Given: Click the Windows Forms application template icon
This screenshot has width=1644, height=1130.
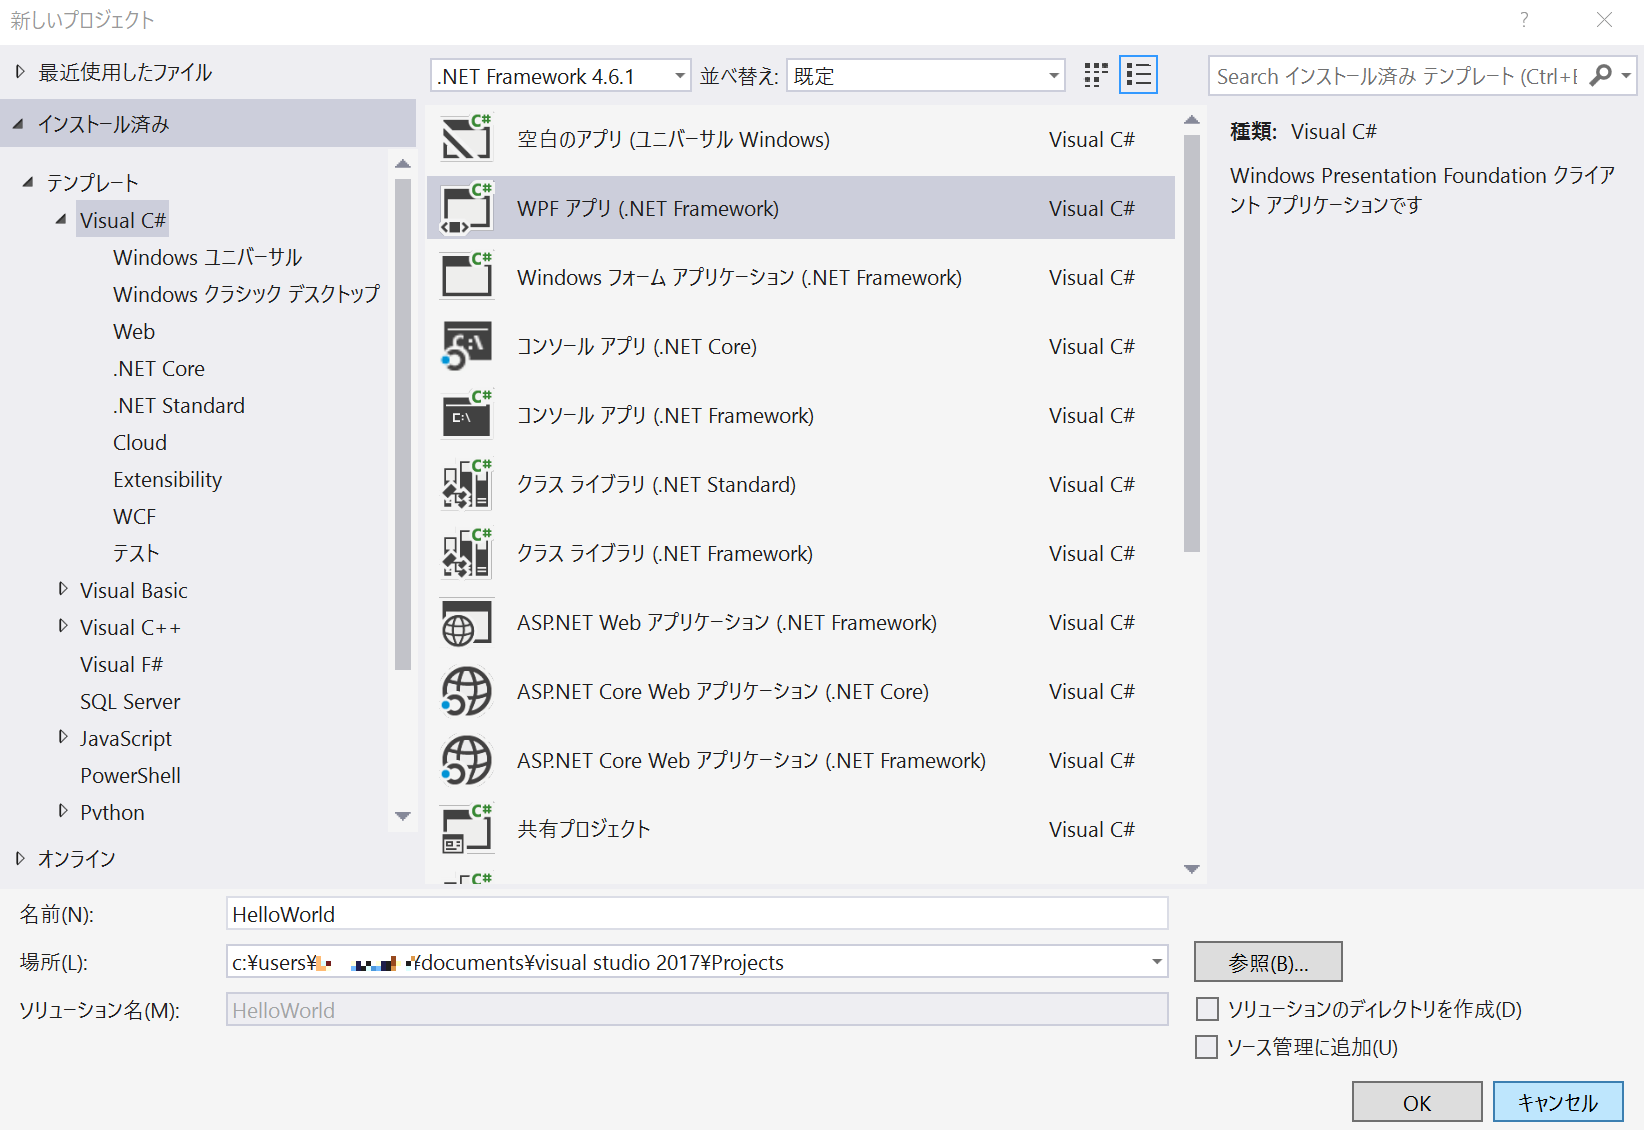Looking at the screenshot, I should (x=467, y=277).
